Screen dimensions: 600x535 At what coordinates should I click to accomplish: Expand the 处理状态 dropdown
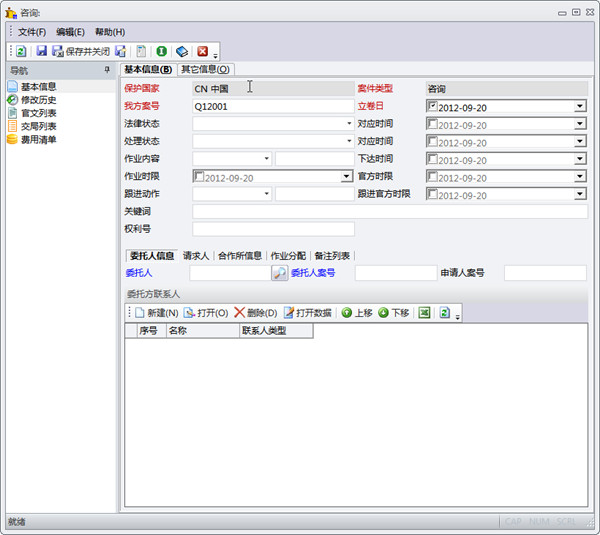tap(349, 141)
